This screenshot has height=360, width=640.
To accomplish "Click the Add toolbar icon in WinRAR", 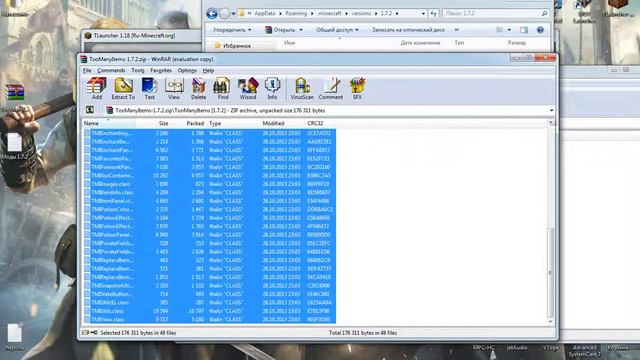I will tap(97, 89).
